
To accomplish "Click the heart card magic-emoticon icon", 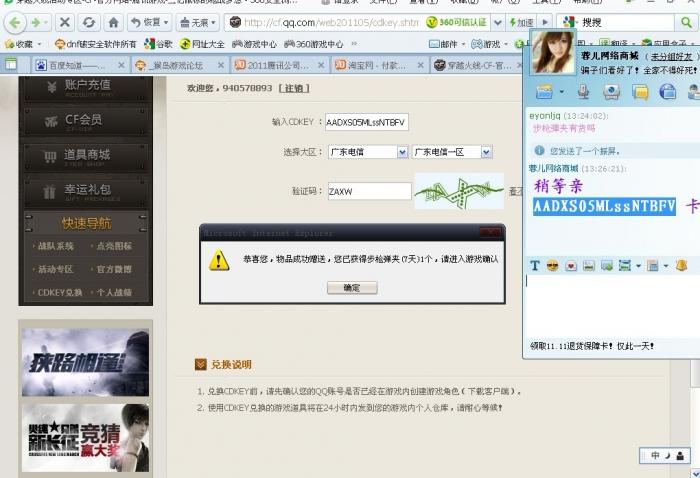I will coord(571,266).
